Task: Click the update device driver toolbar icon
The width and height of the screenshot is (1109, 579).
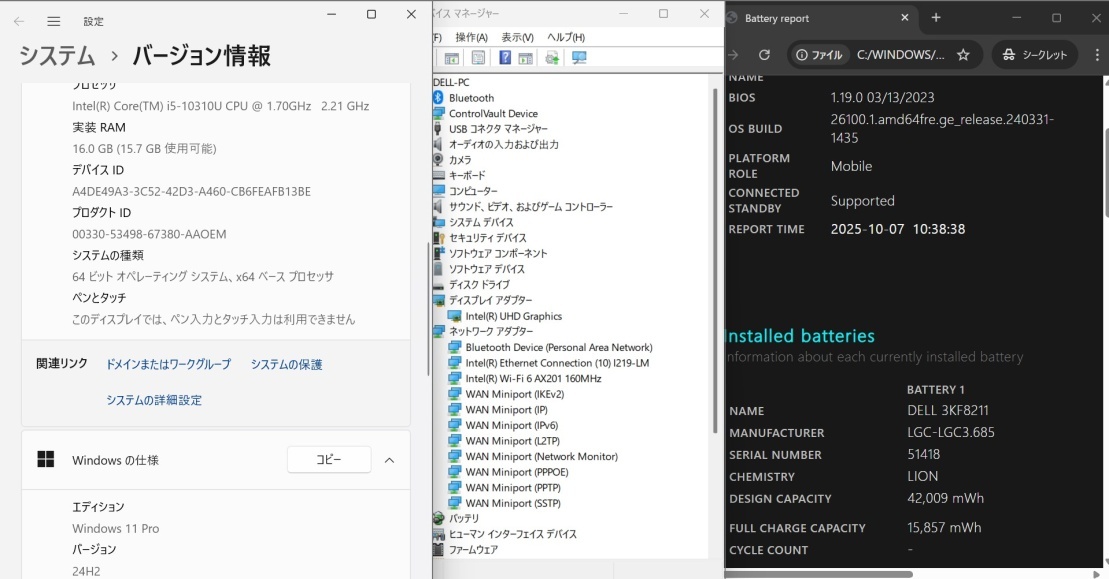Action: coord(552,58)
